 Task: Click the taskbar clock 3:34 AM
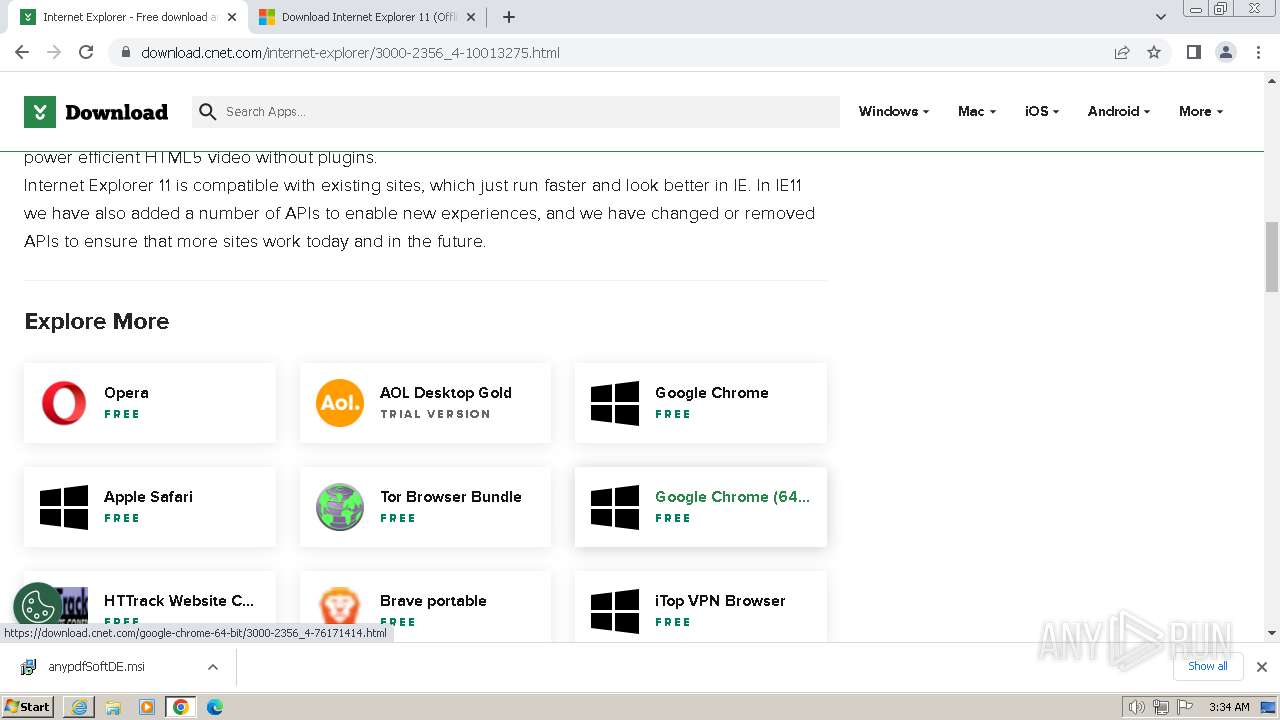click(1229, 707)
